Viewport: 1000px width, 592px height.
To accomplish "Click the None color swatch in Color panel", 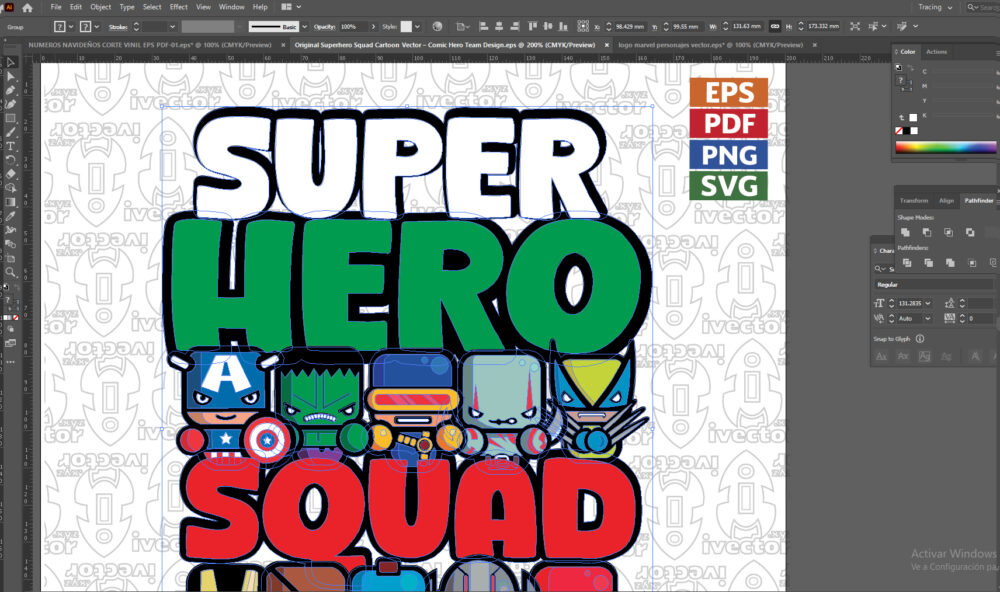I will 899,131.
